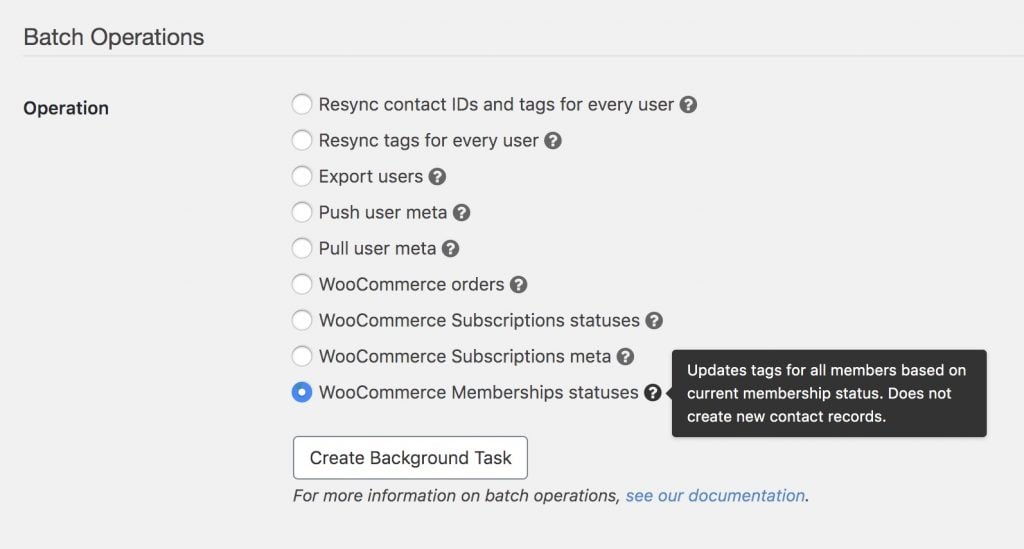
Task: Choose Pull user meta radio button
Action: 302,248
